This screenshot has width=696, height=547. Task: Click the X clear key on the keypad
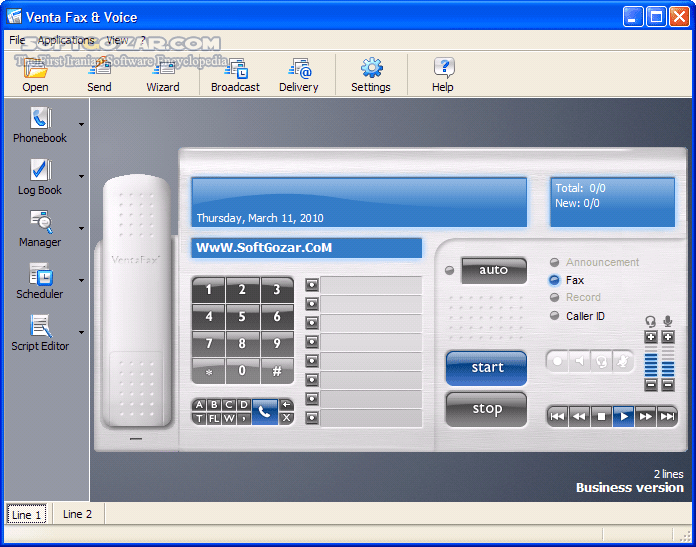286,418
